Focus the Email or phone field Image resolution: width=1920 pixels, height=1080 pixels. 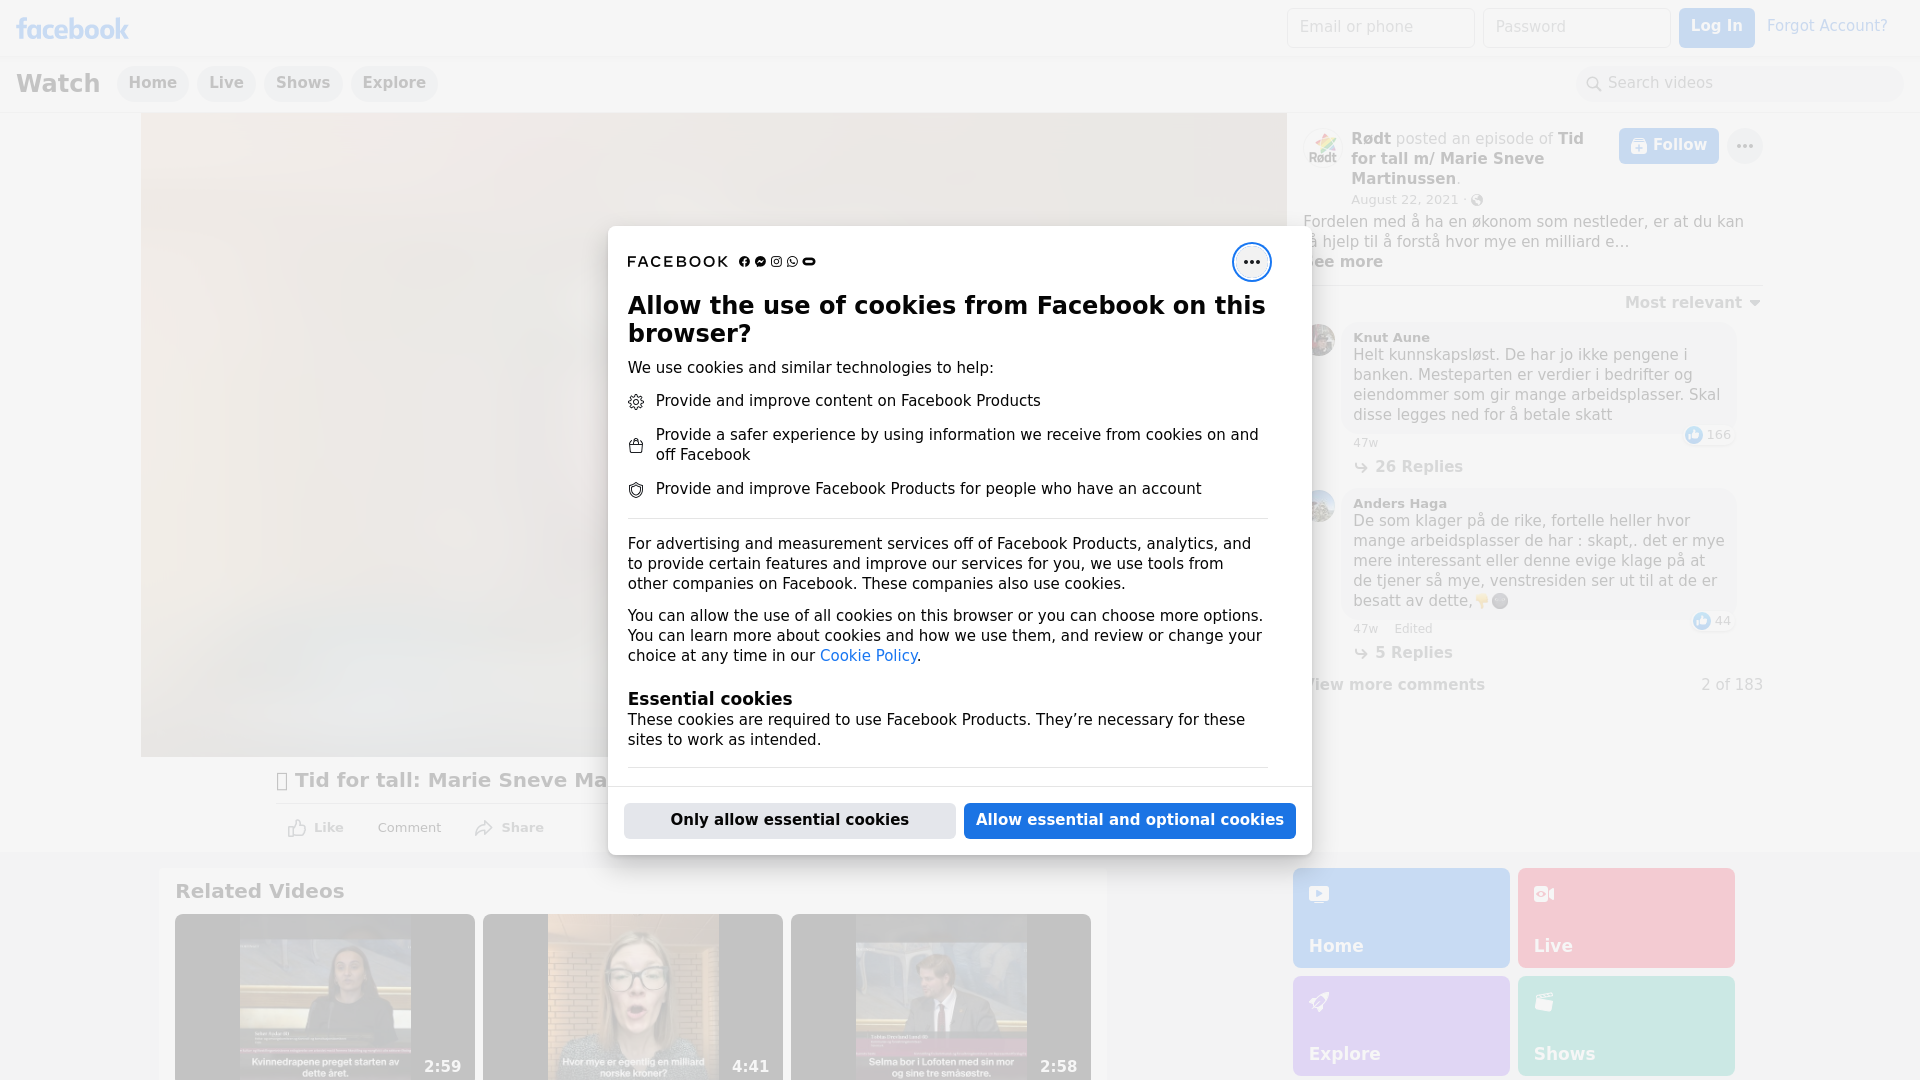coord(1380,27)
